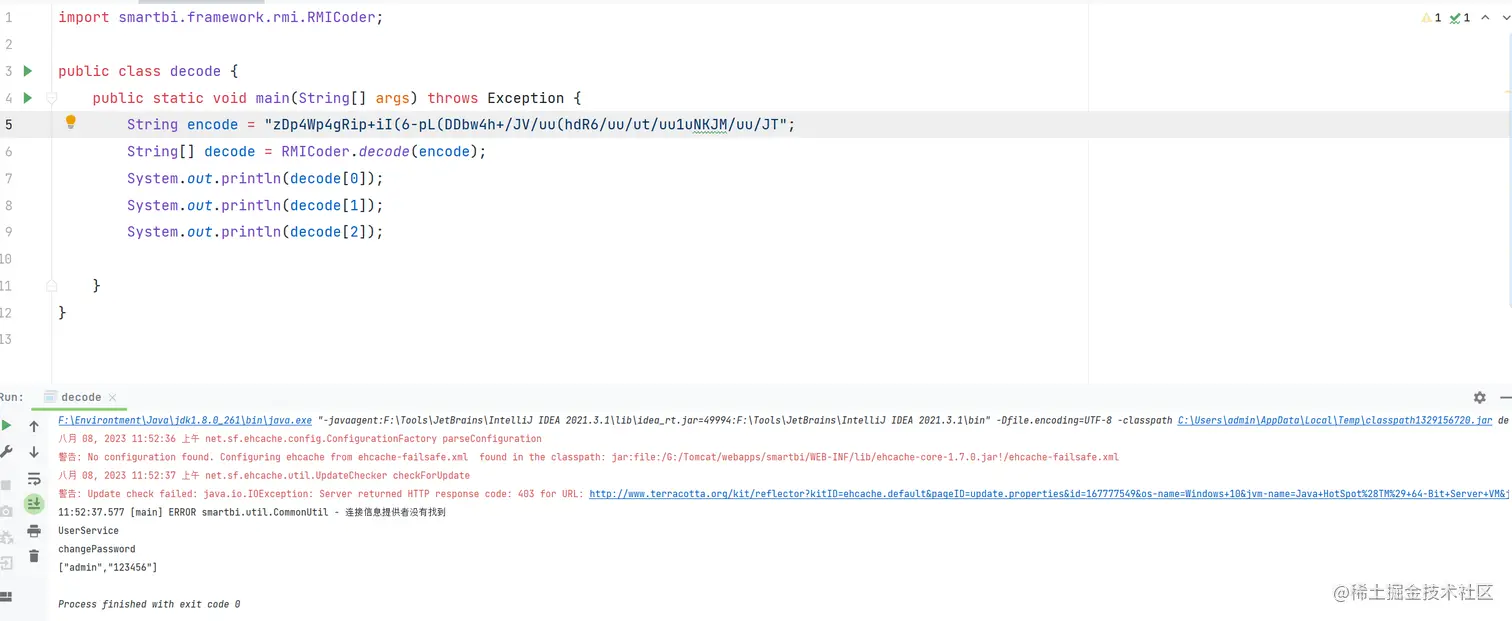The width and height of the screenshot is (1512, 621).
Task: Click the fold end marker on line 11
Action: (51, 286)
